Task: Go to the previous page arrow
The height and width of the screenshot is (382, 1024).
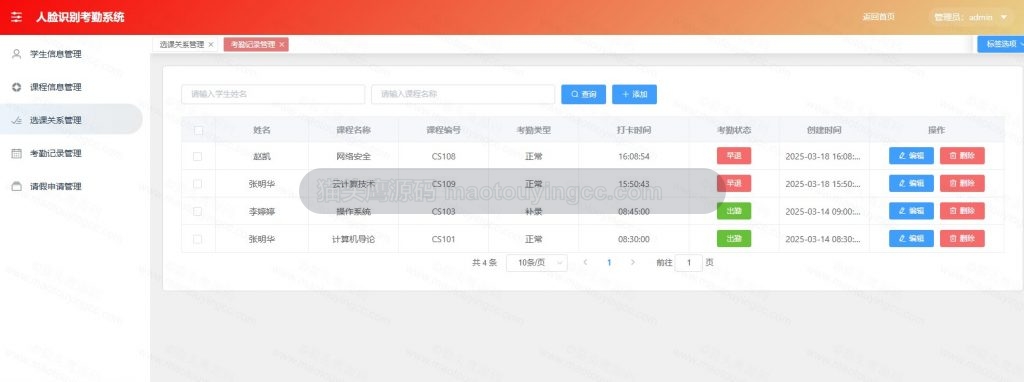Action: tap(585, 263)
